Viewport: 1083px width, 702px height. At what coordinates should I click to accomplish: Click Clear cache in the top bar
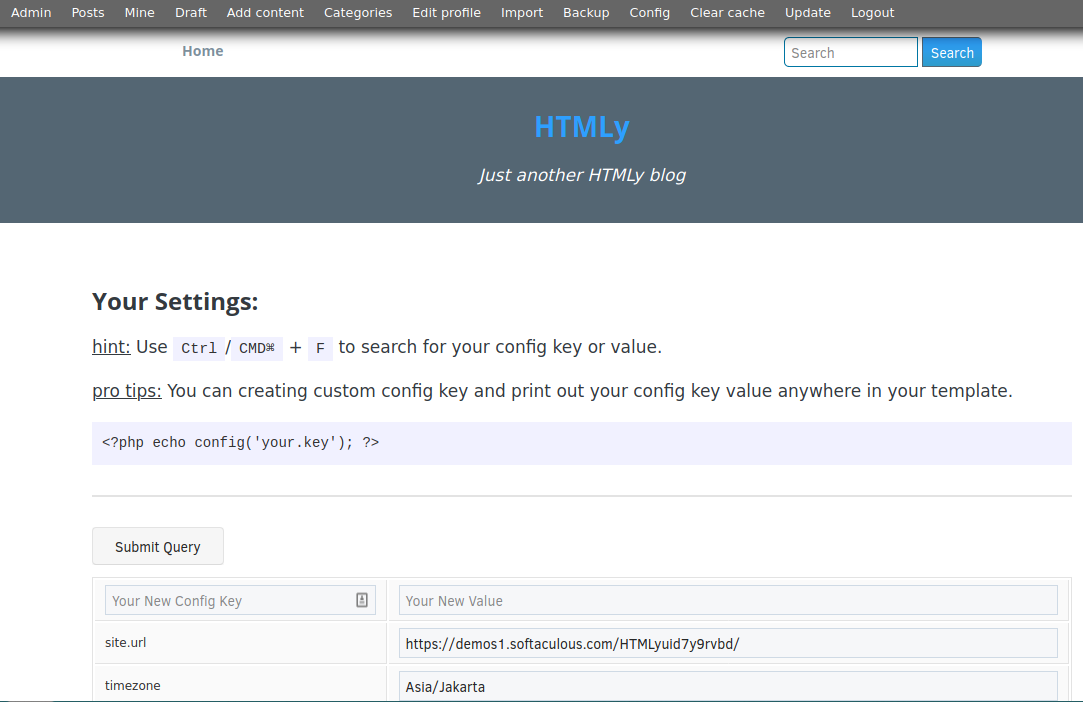[727, 12]
